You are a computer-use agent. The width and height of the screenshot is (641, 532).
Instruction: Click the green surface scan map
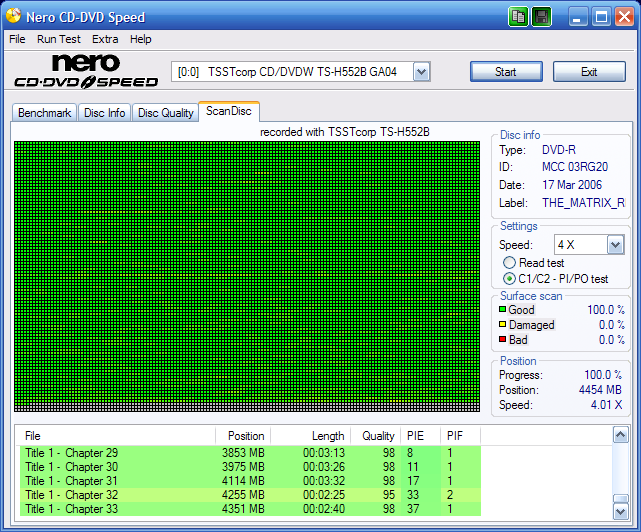[x=247, y=276]
